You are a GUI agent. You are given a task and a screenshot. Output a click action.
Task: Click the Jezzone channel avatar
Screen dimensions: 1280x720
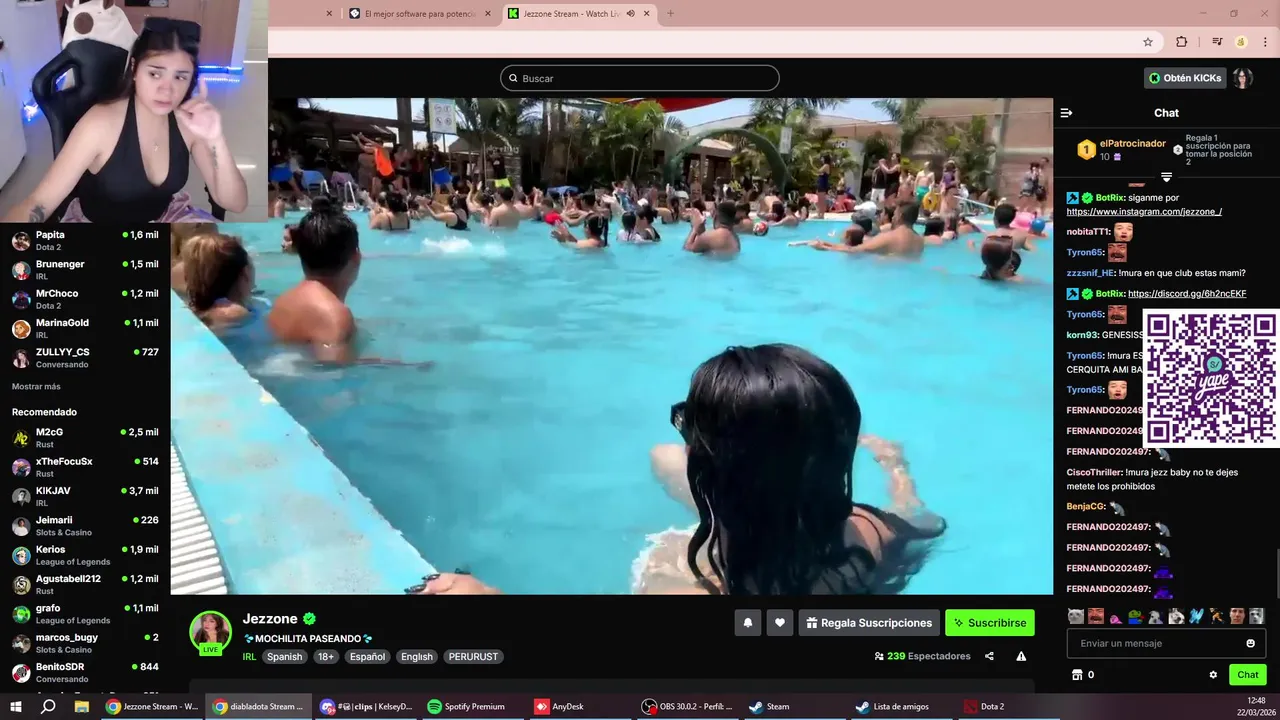(211, 632)
